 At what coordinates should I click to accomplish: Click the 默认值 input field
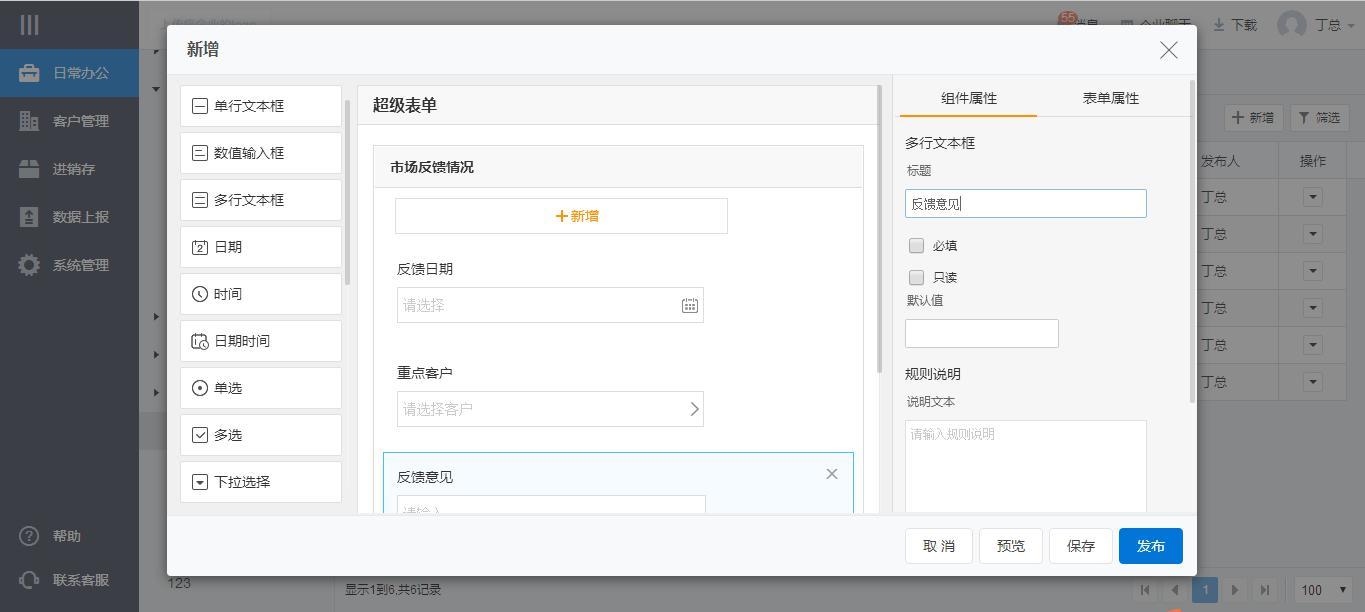point(981,334)
